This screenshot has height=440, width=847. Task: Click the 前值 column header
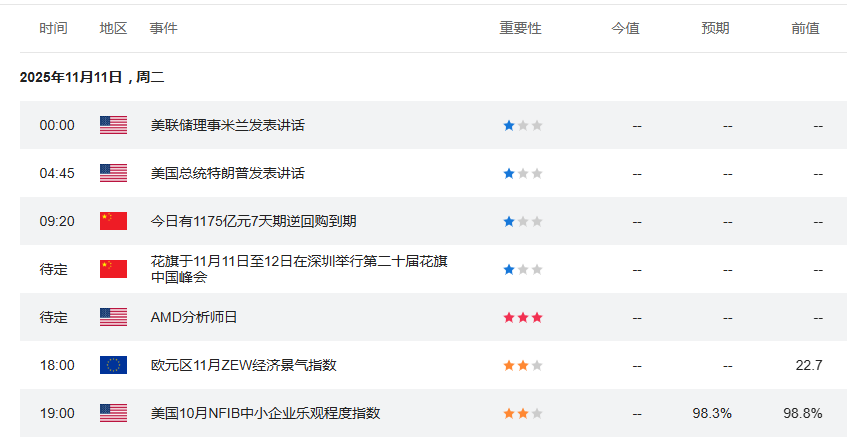pyautogui.click(x=806, y=28)
